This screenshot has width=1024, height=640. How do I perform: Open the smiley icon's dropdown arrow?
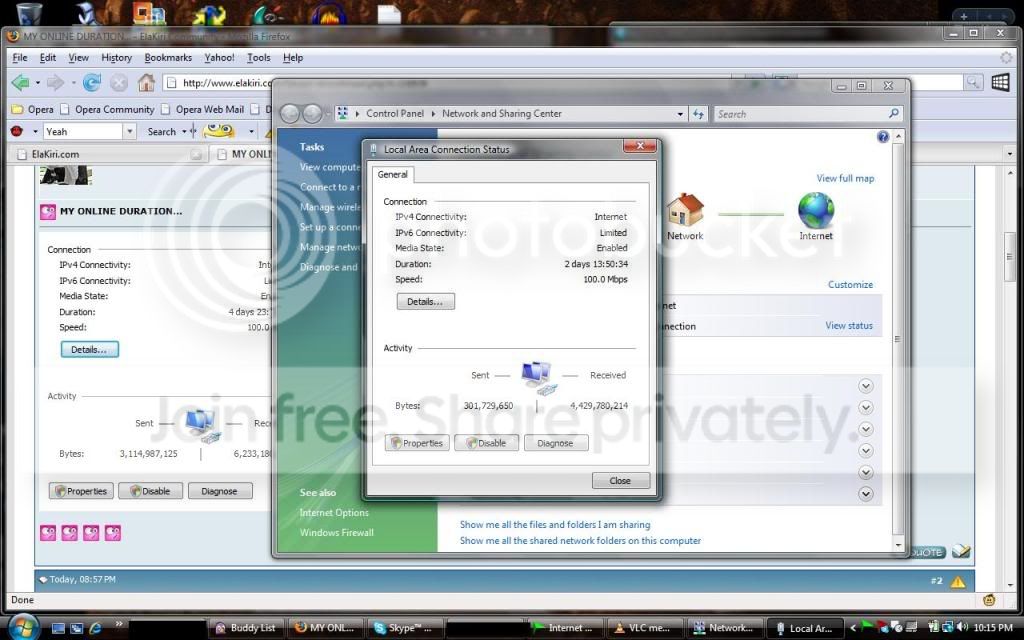(251, 131)
